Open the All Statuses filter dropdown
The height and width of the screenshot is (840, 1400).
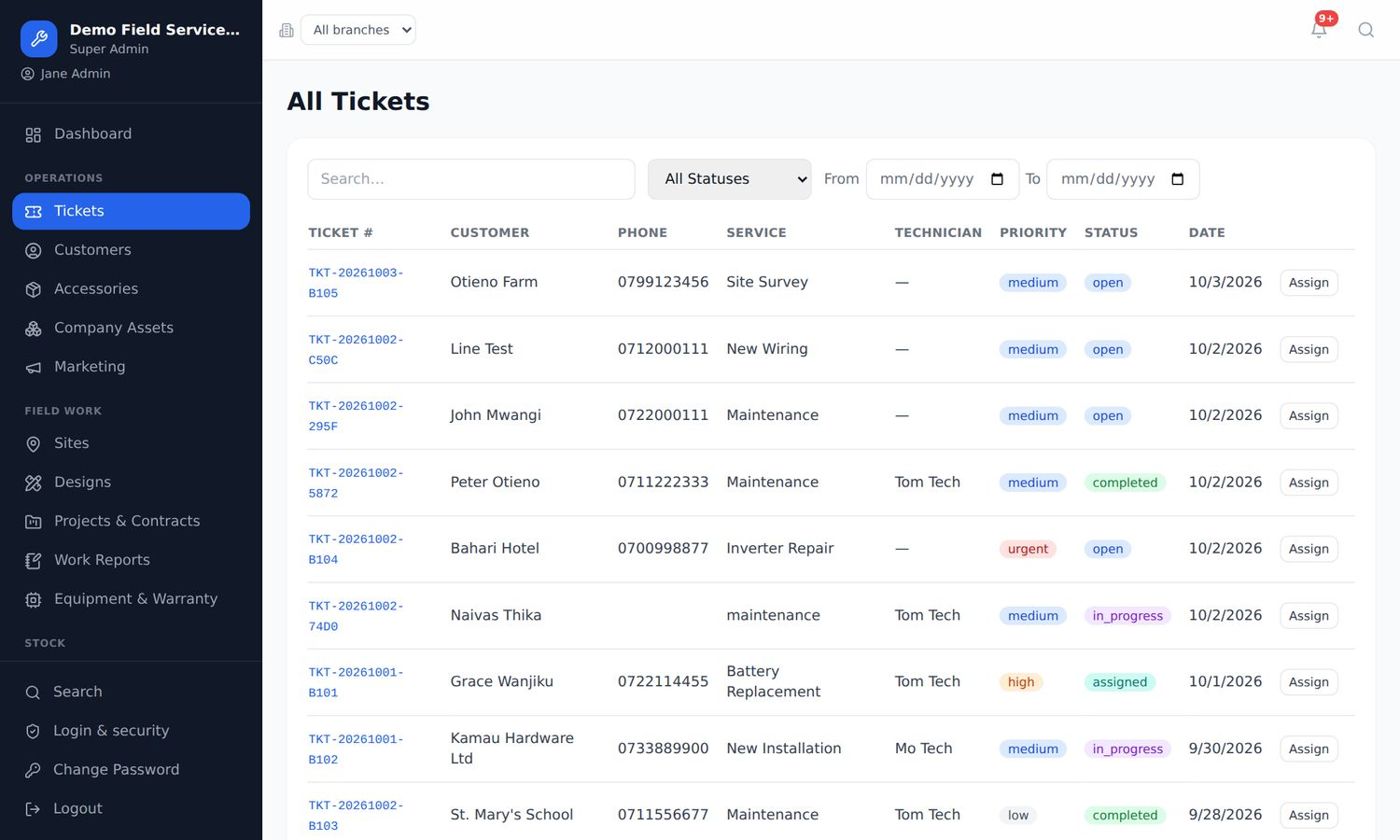coord(729,179)
